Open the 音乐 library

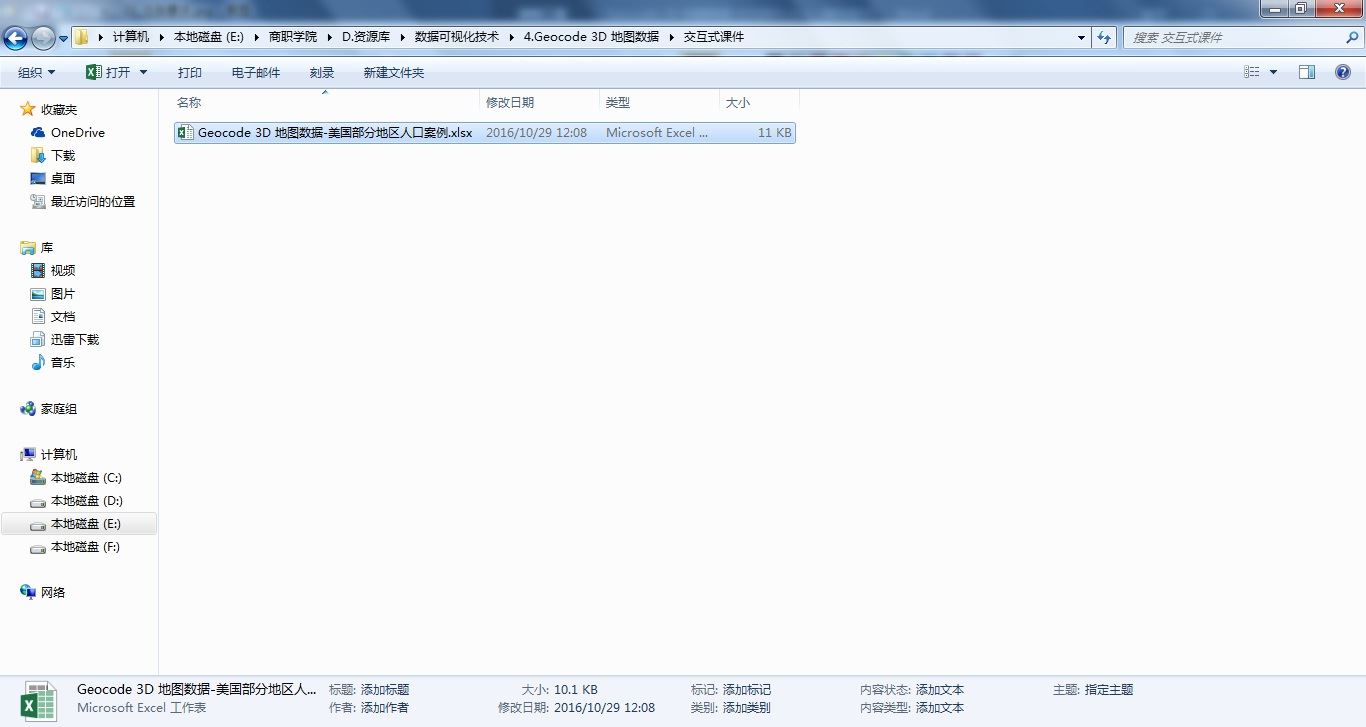pos(63,362)
